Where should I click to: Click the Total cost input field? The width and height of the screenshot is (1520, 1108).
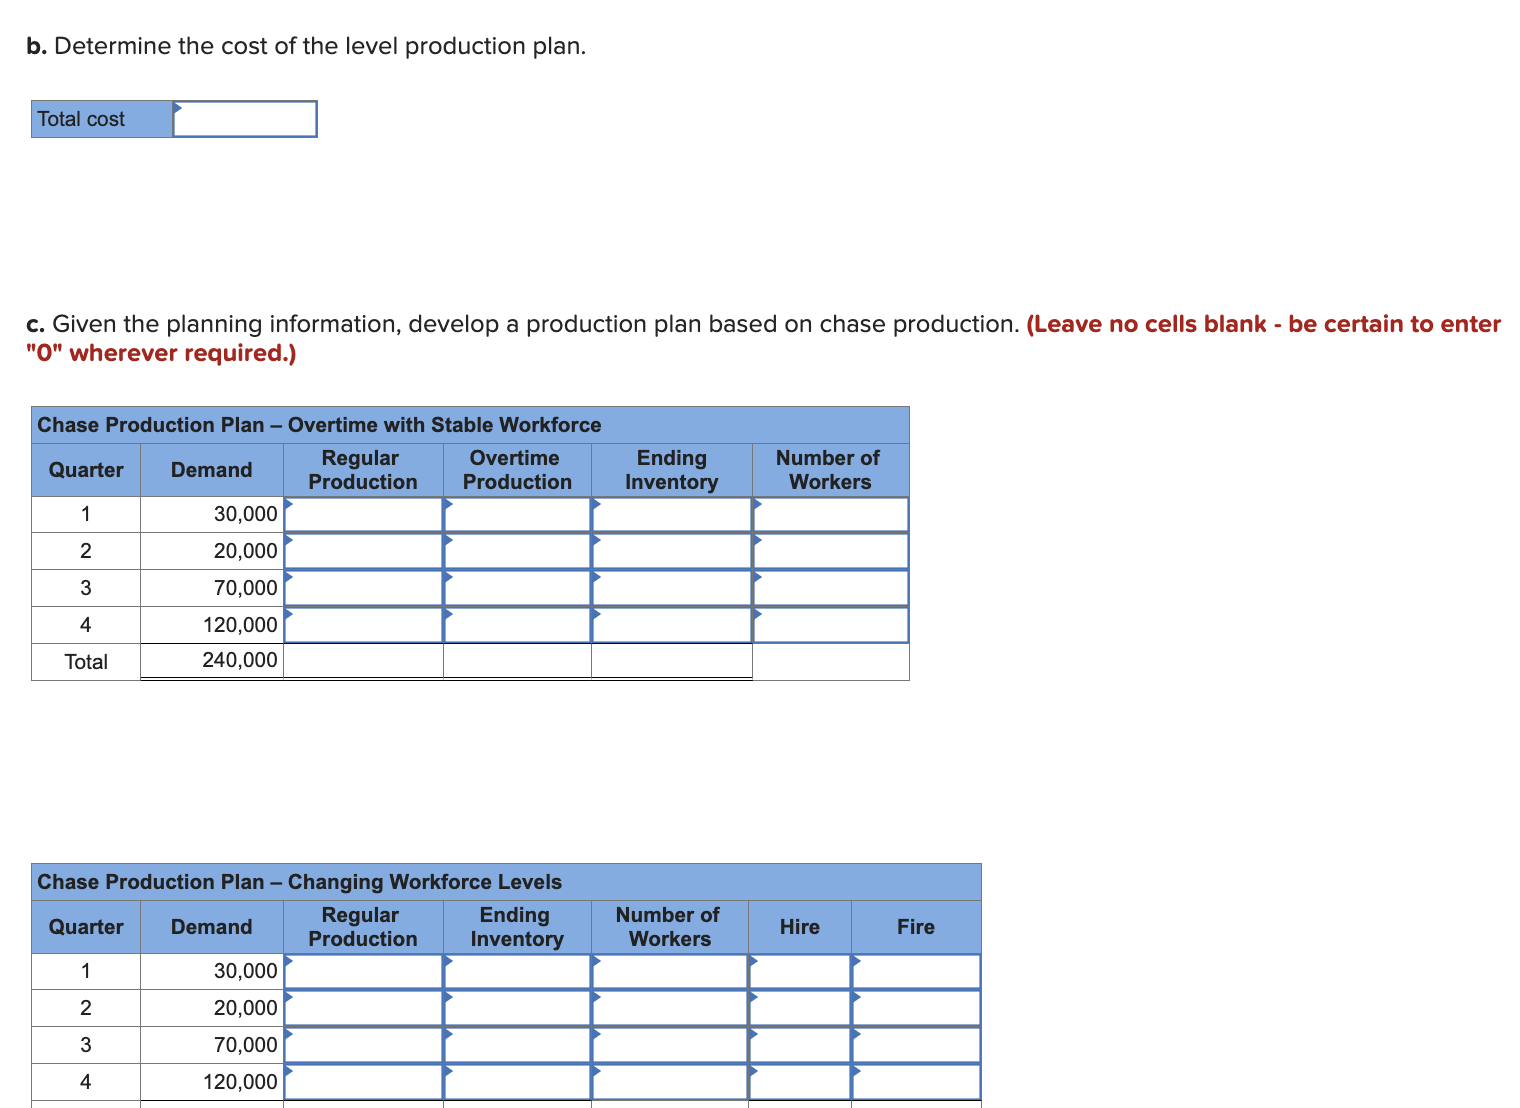245,119
